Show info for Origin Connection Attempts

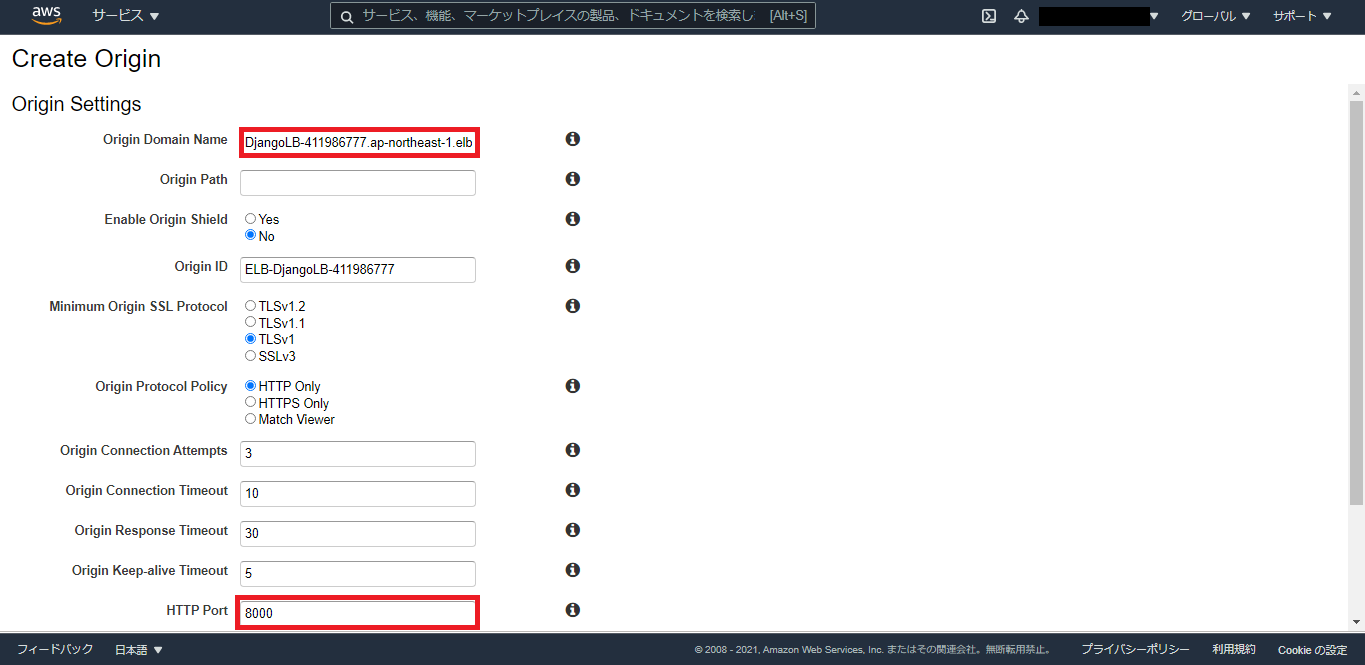573,450
